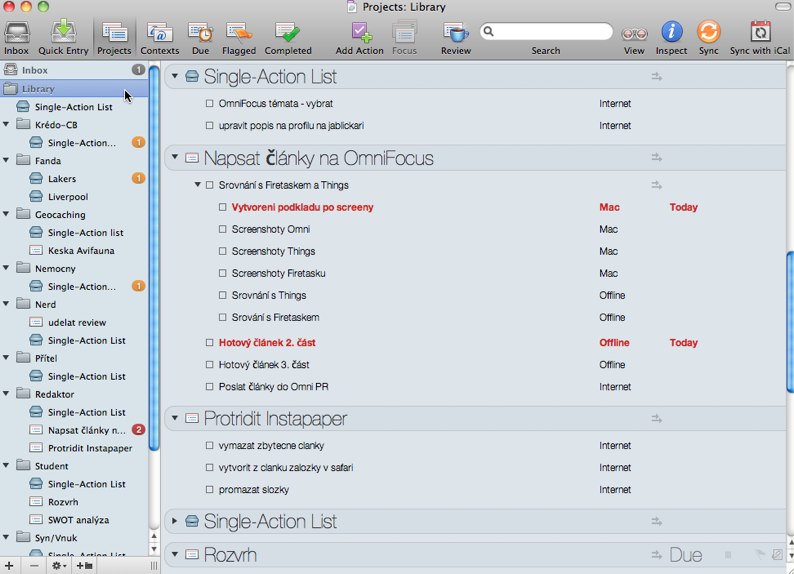Click the arrows icon on Protridit Instapaper header
Image resolution: width=794 pixels, height=574 pixels.
[x=657, y=419]
